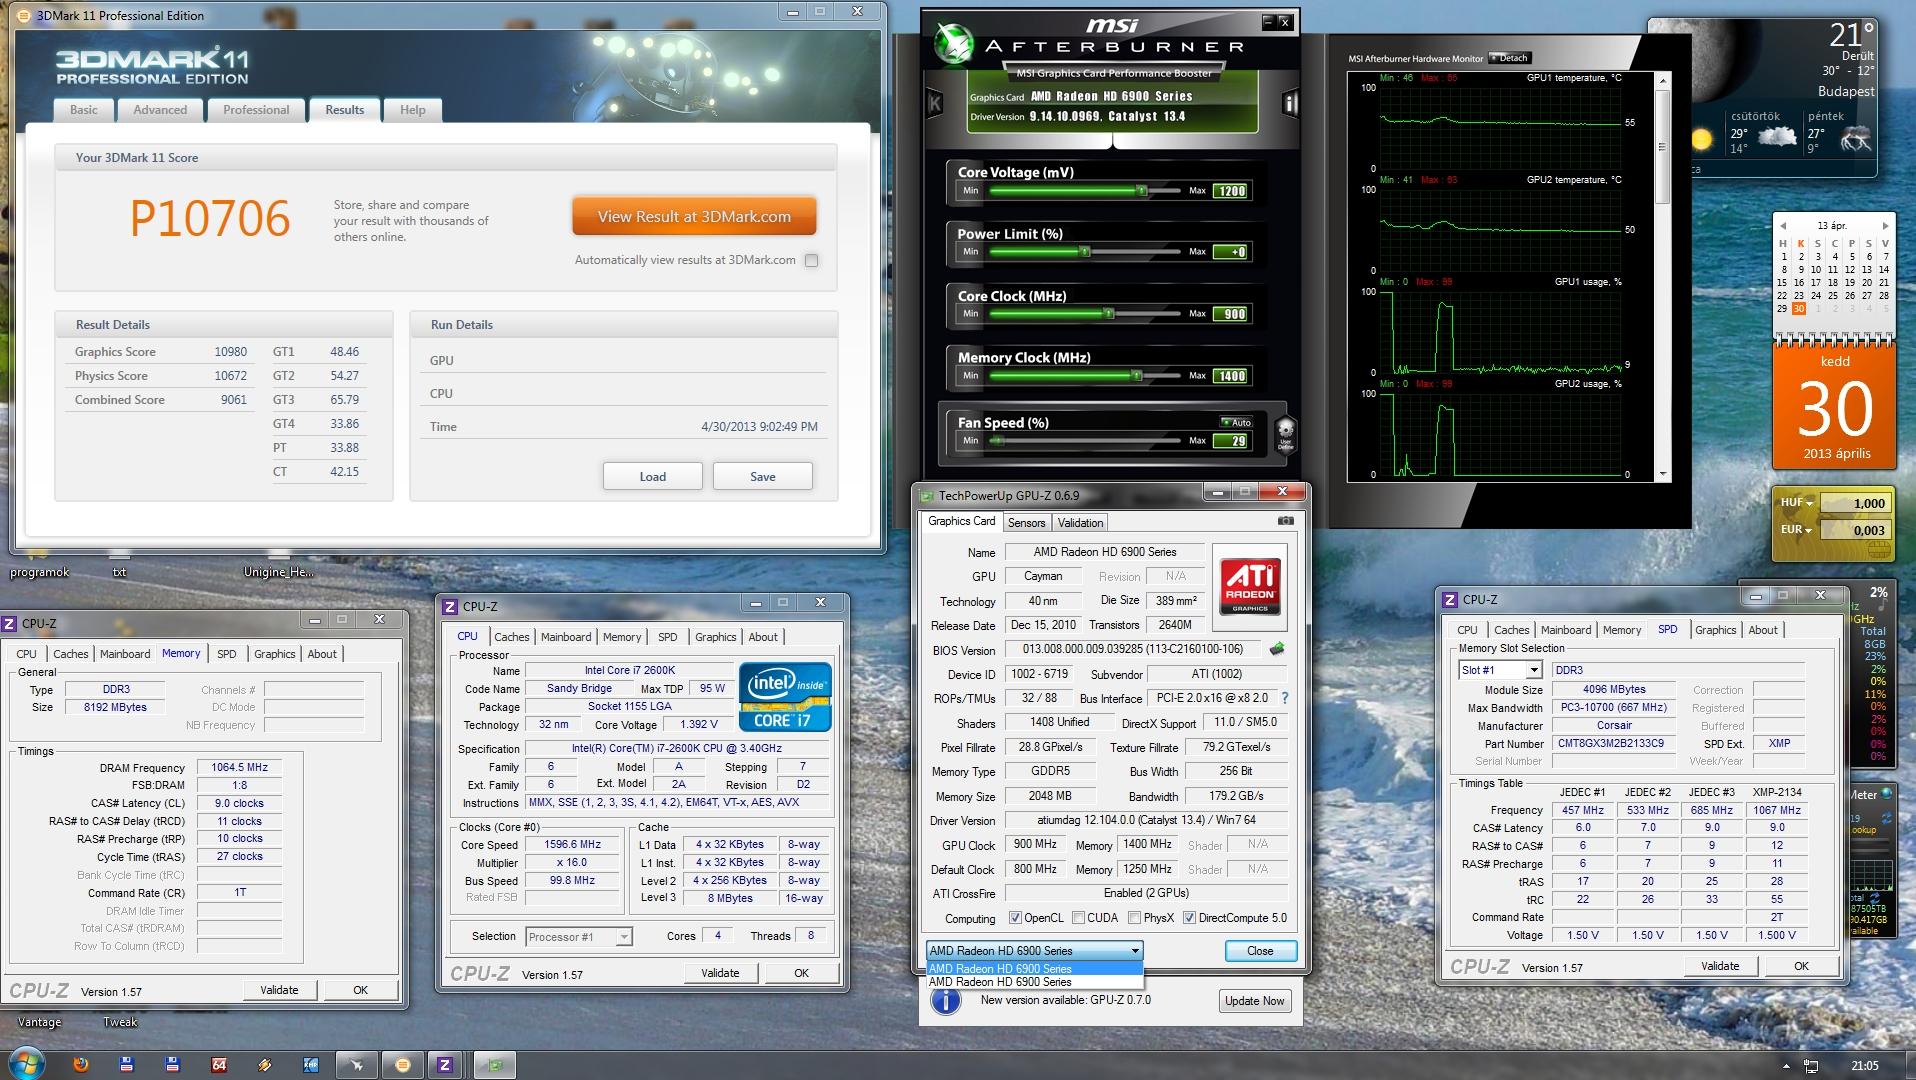Image resolution: width=1916 pixels, height=1080 pixels.
Task: Select second AMD Radeon HD 6900 Series entry
Action: [x=1034, y=982]
